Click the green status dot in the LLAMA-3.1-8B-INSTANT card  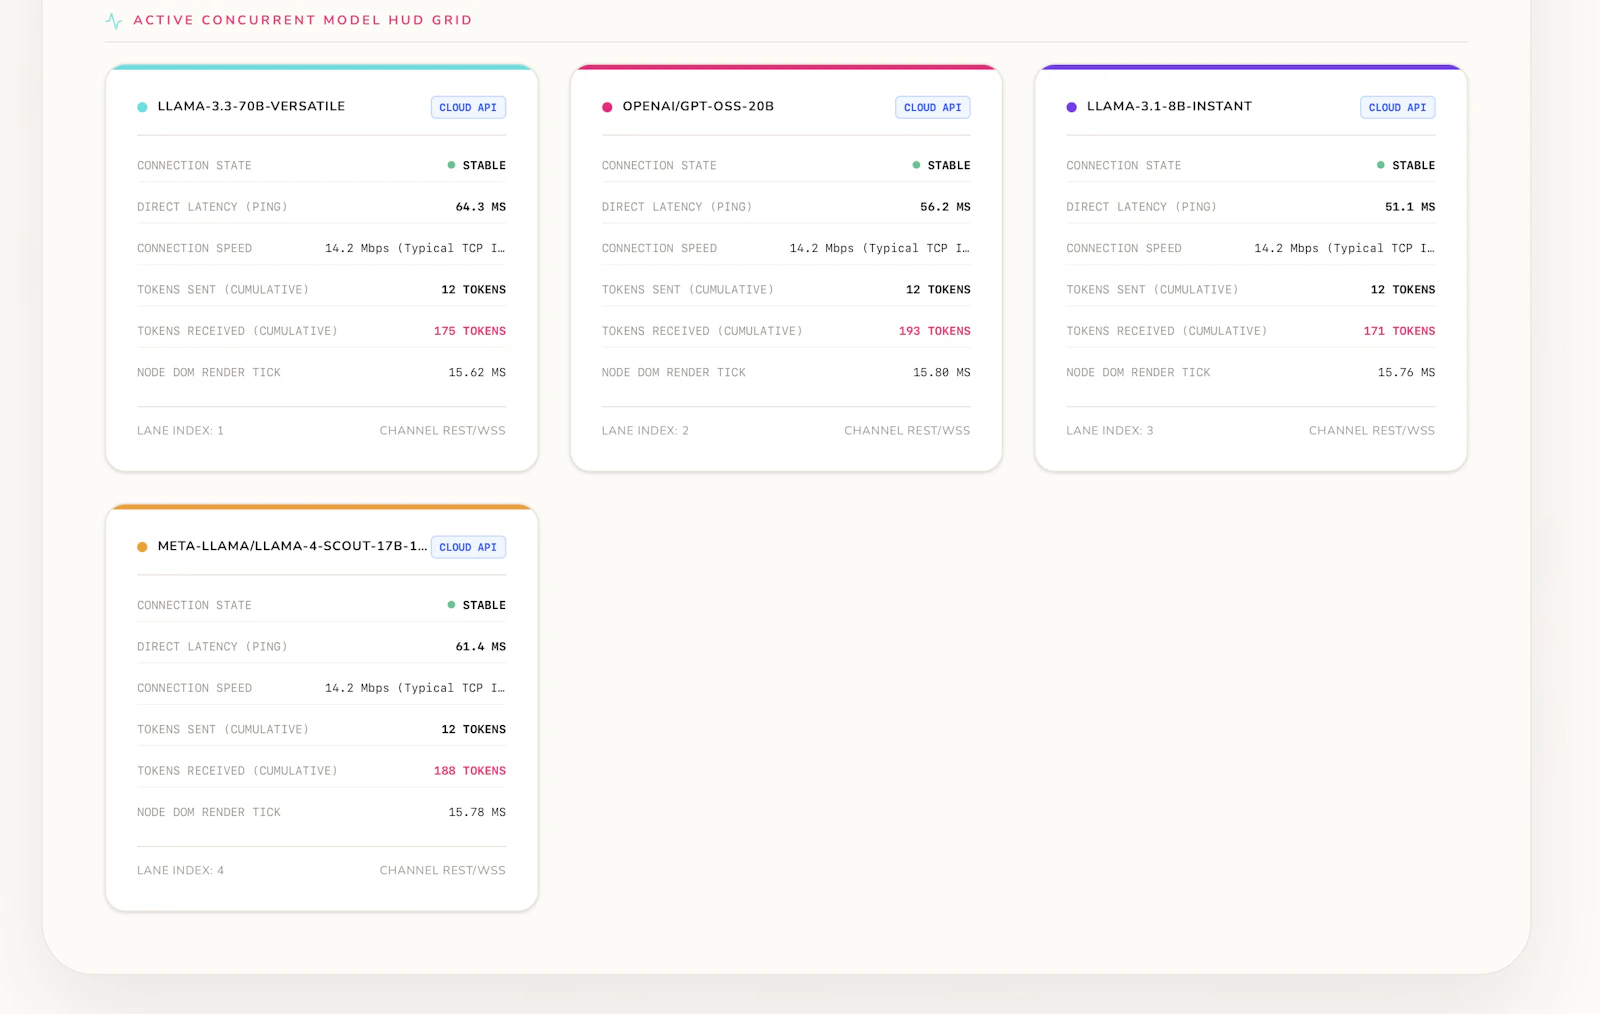[1381, 165]
